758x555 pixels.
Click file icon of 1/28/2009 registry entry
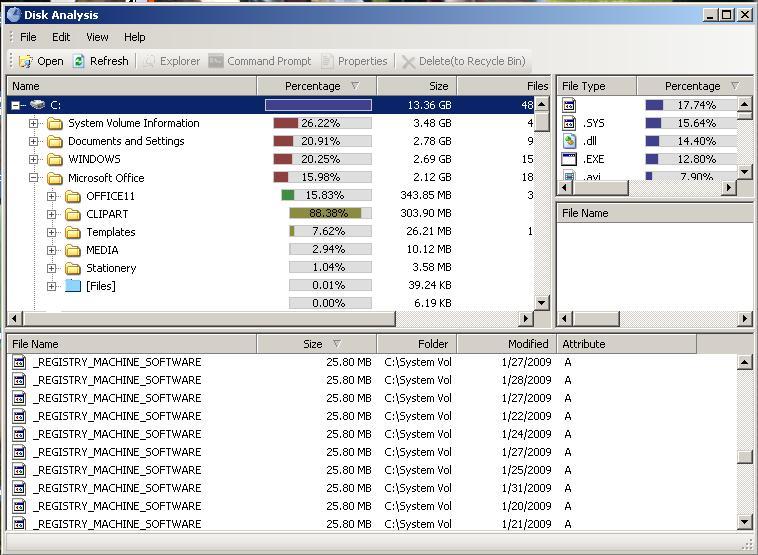(x=19, y=380)
